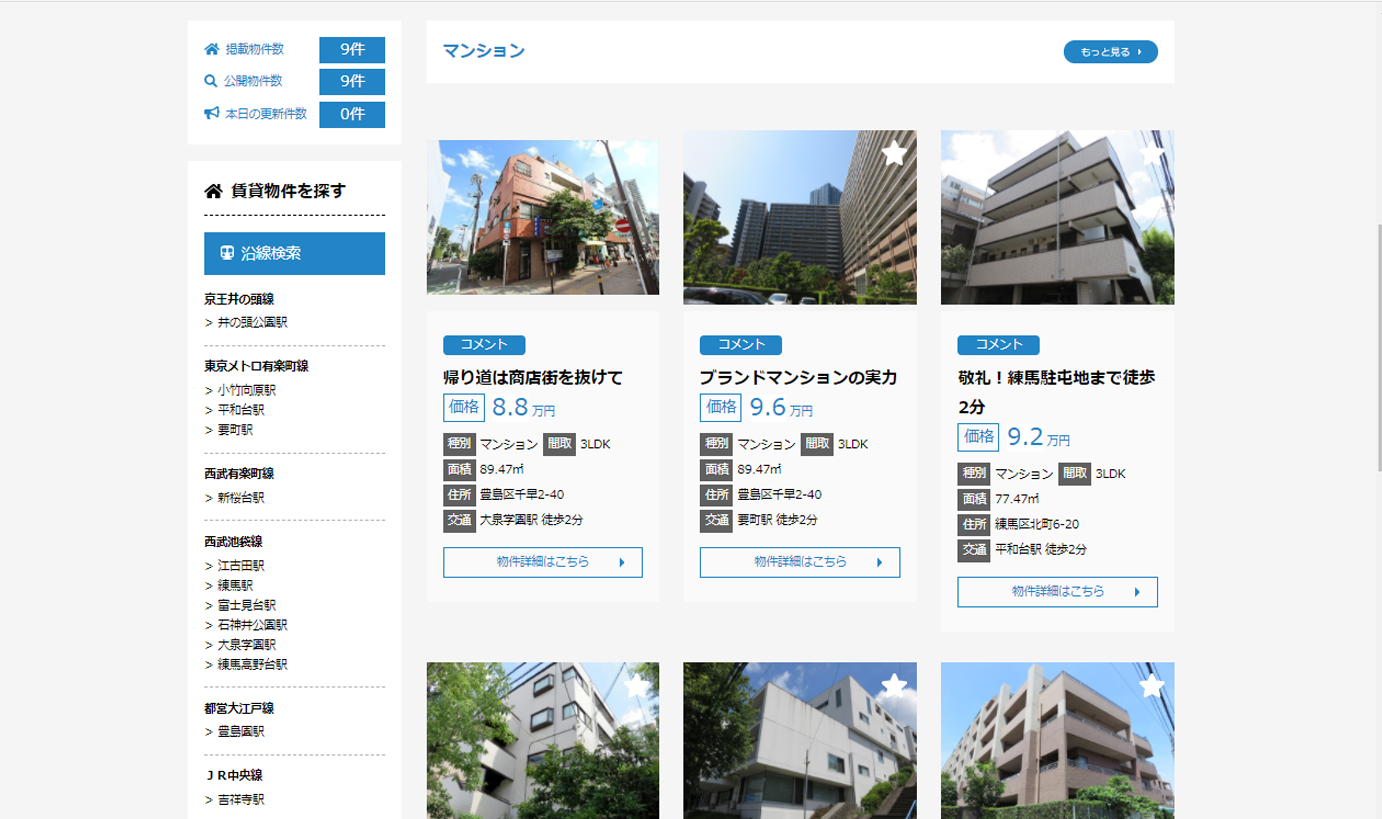Choose 練馬駅 under 西武池袋線
Screen dimensions: 1382x819
[235, 585]
